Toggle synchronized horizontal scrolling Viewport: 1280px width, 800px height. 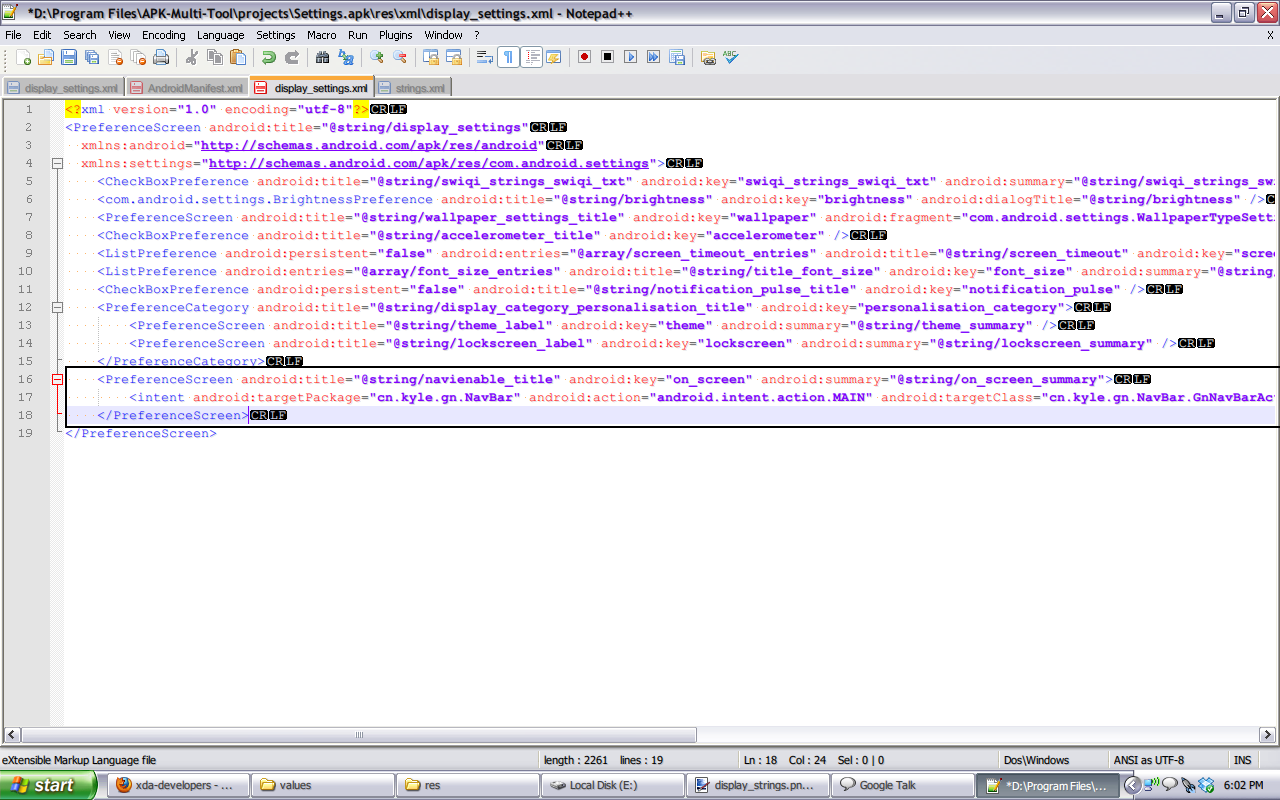click(454, 57)
